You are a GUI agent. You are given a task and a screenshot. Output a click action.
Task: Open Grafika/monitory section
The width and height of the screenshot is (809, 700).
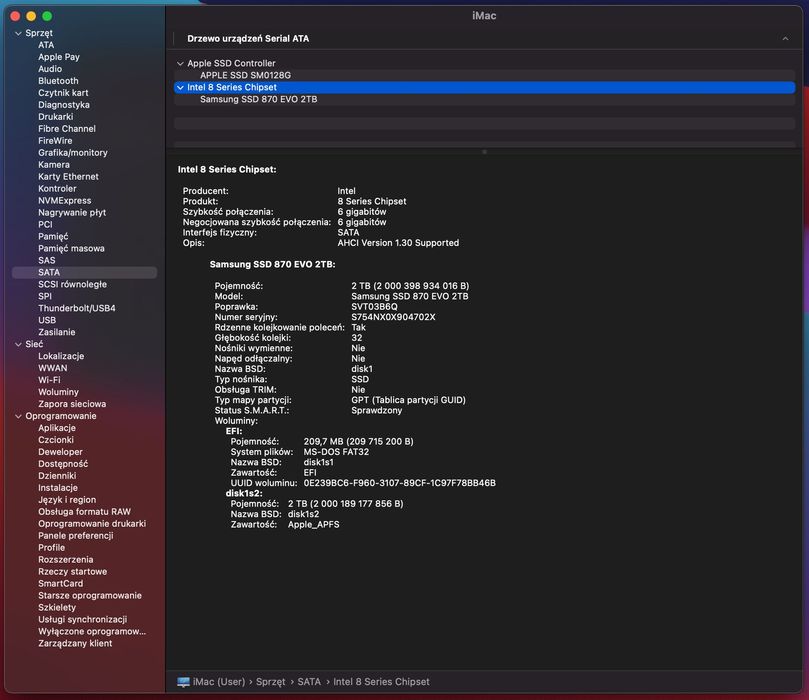(73, 153)
